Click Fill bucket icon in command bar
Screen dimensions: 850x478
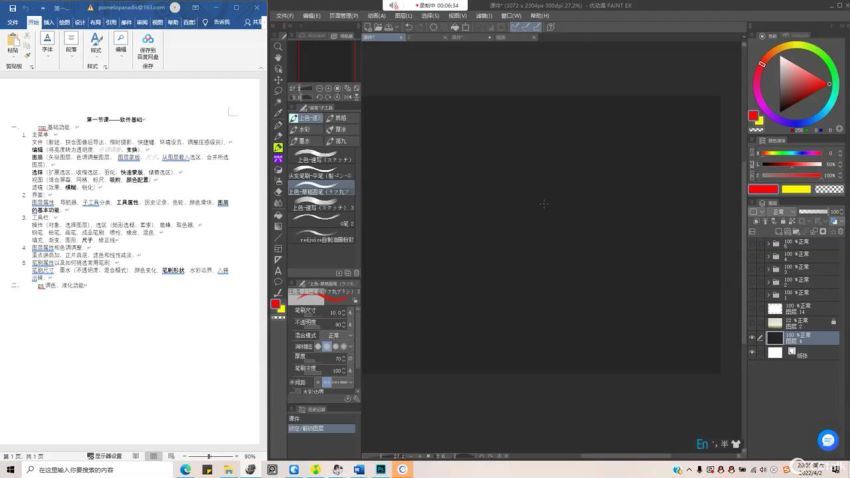tap(455, 27)
